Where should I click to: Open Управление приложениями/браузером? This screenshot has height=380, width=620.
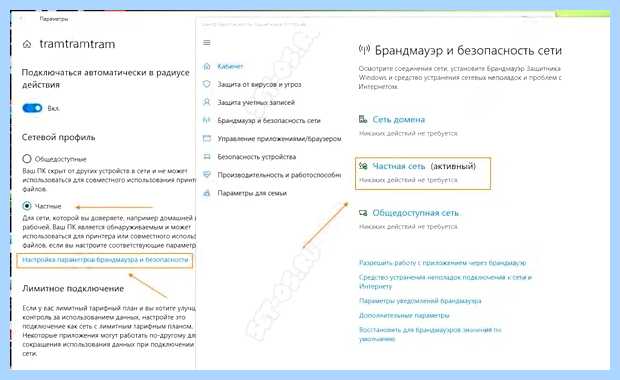[279, 138]
